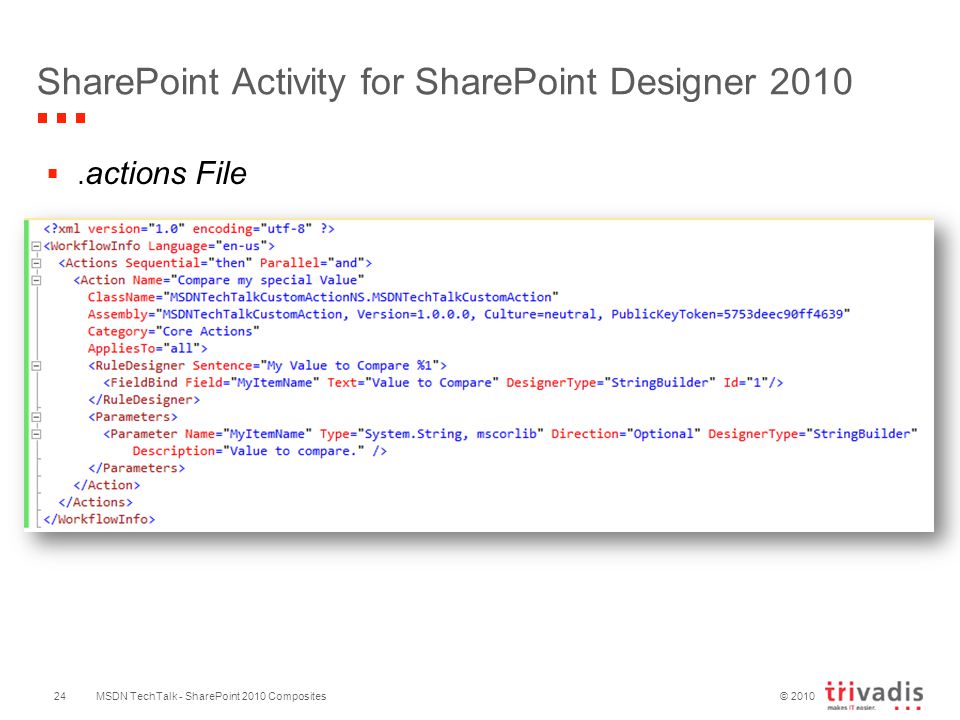This screenshot has height=720, width=960.
Task: Click the "Compare my special Value" name string
Action: point(268,280)
